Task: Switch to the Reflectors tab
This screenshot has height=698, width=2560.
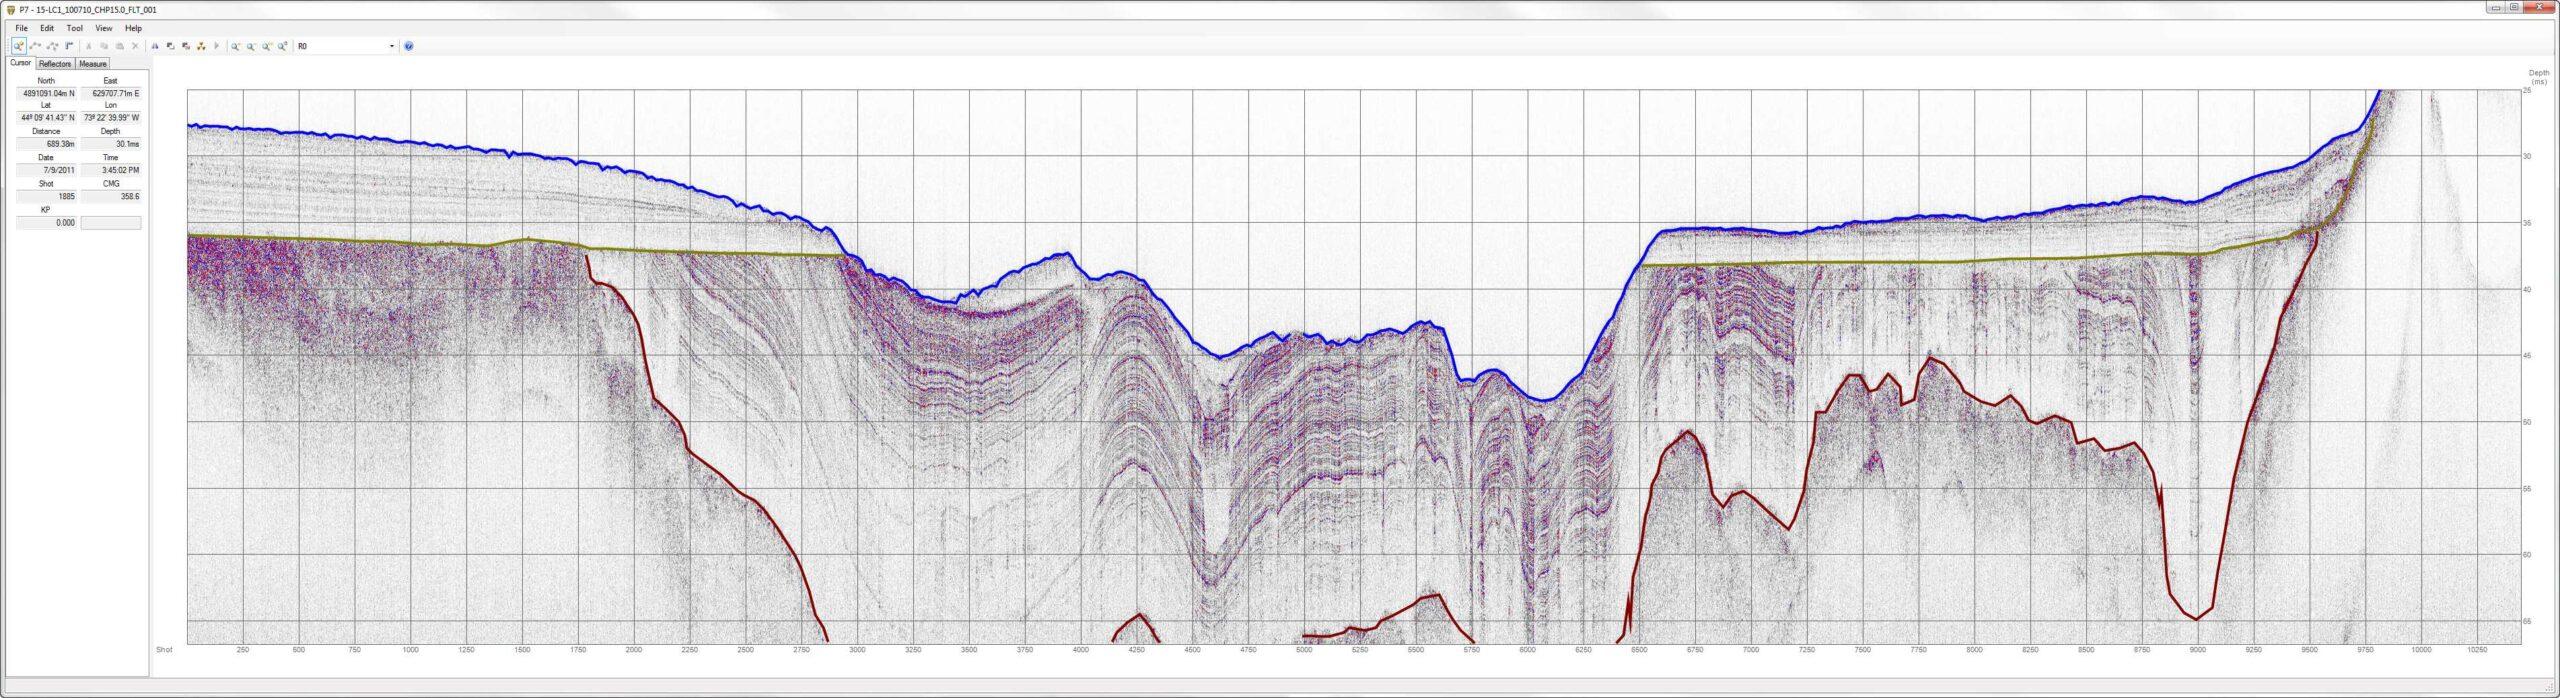Action: (x=55, y=64)
